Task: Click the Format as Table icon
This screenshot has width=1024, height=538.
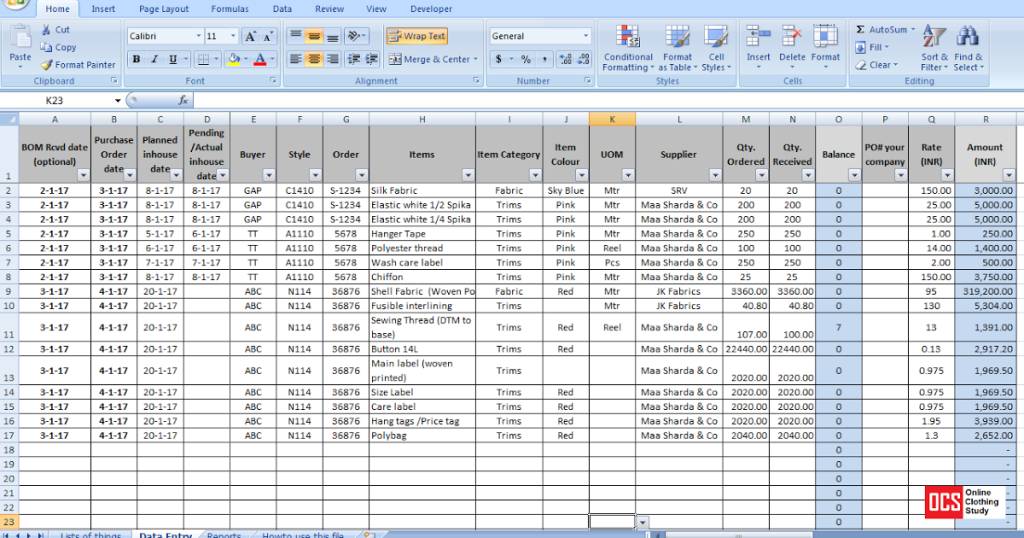Action: point(677,38)
